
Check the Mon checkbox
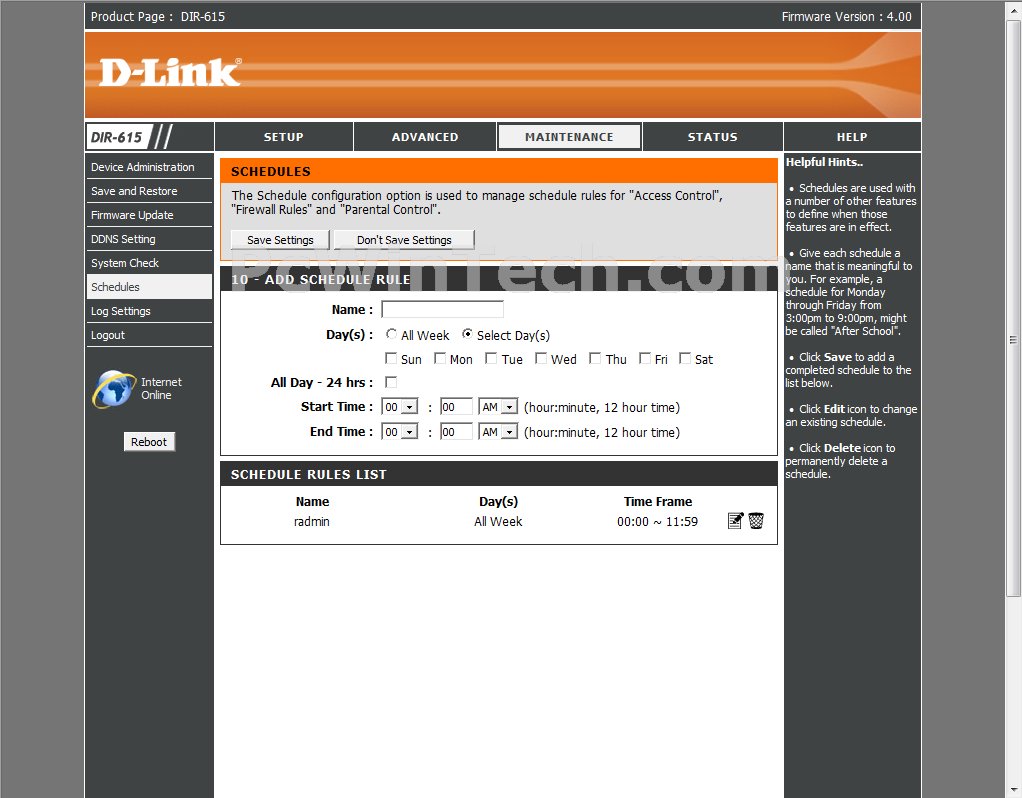point(440,358)
